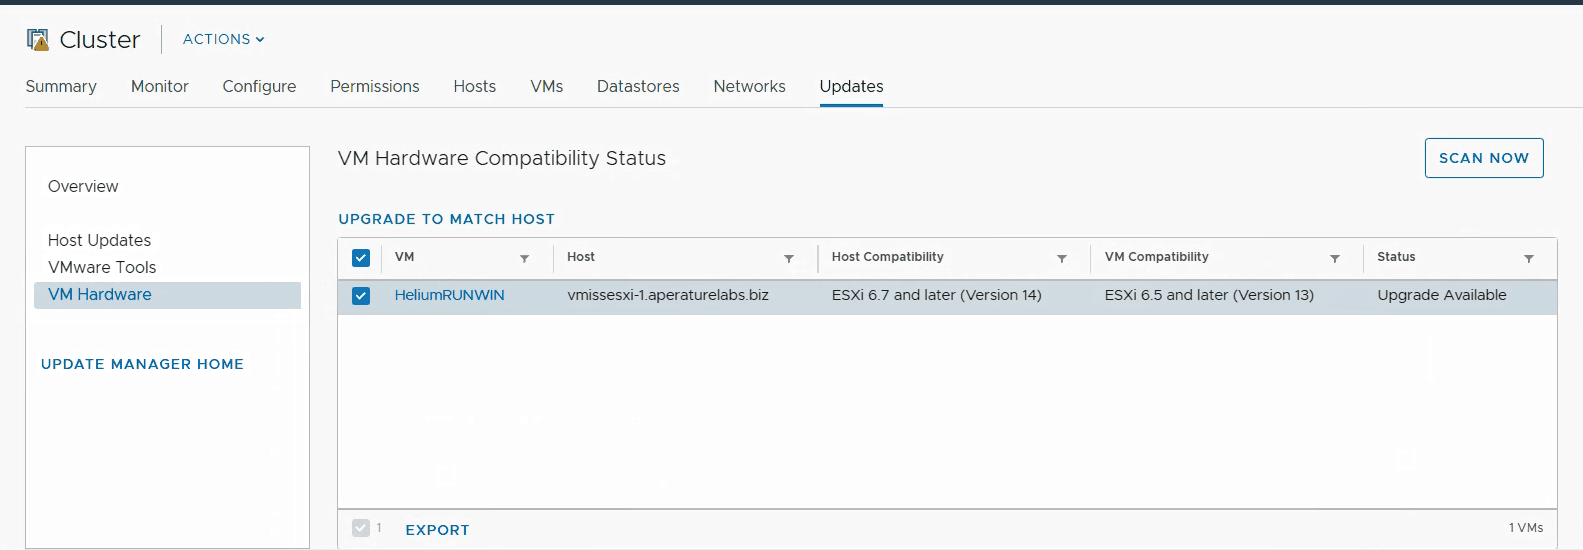
Task: Click the Cluster icon next to the title
Action: (38, 39)
